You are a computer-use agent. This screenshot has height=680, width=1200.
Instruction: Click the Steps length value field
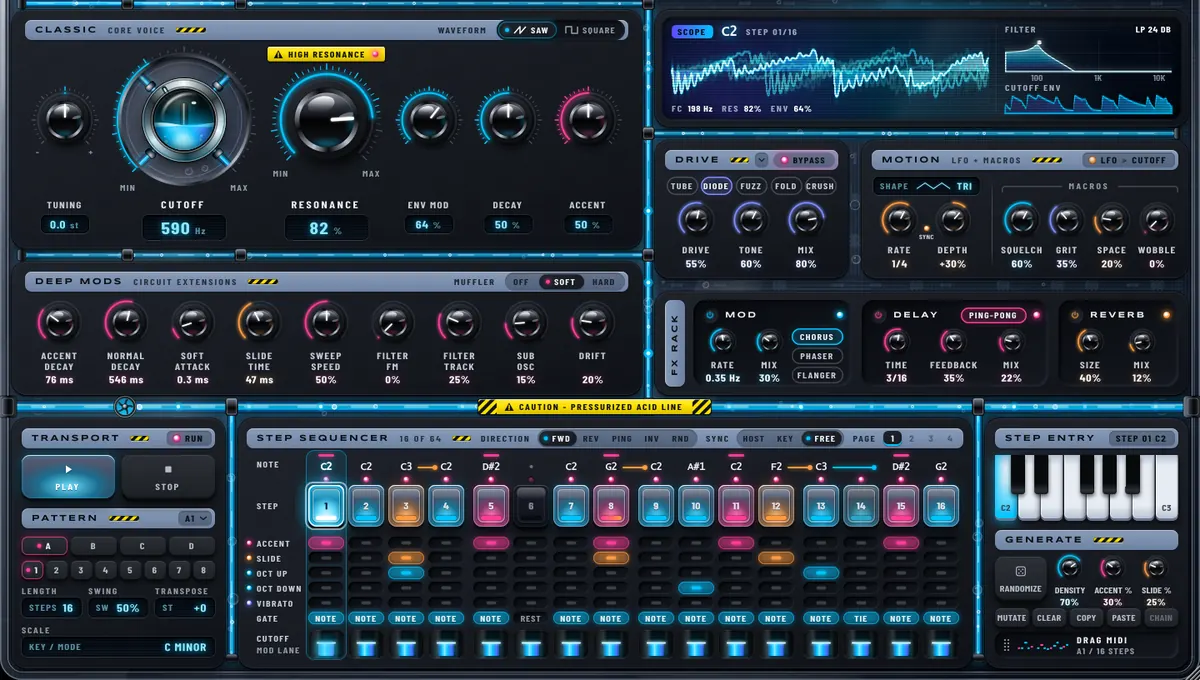coord(51,608)
